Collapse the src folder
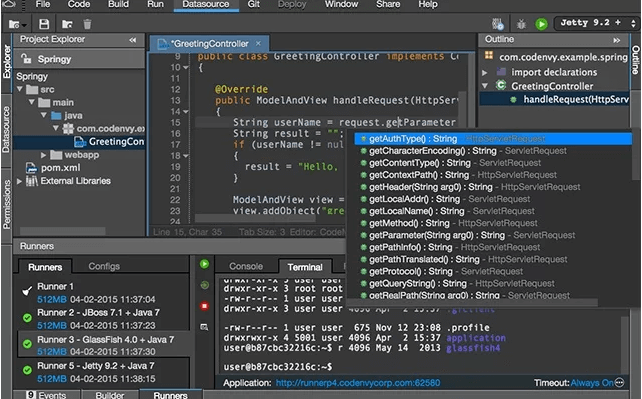The image size is (642, 399). (x=20, y=89)
